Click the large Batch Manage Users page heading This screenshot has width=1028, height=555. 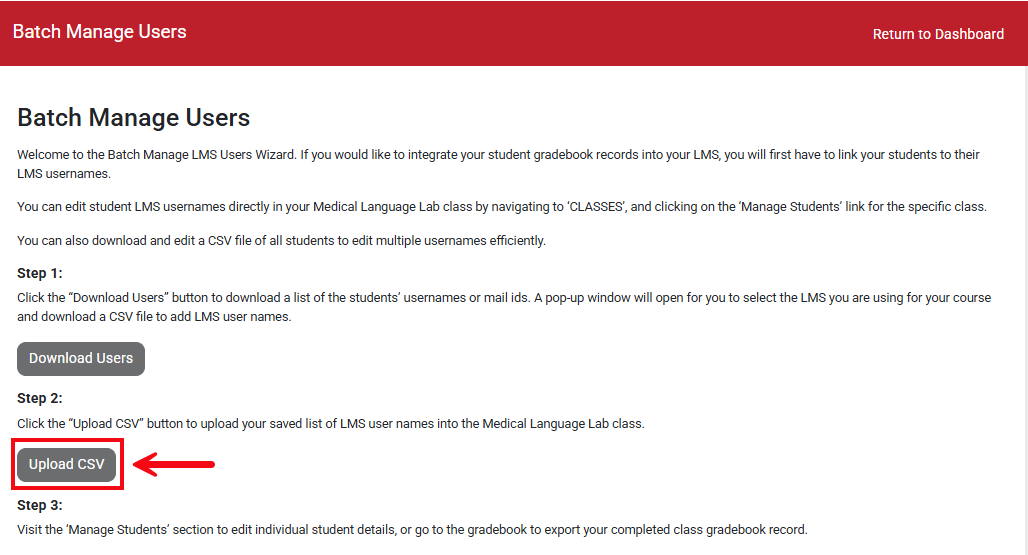pyautogui.click(x=134, y=118)
